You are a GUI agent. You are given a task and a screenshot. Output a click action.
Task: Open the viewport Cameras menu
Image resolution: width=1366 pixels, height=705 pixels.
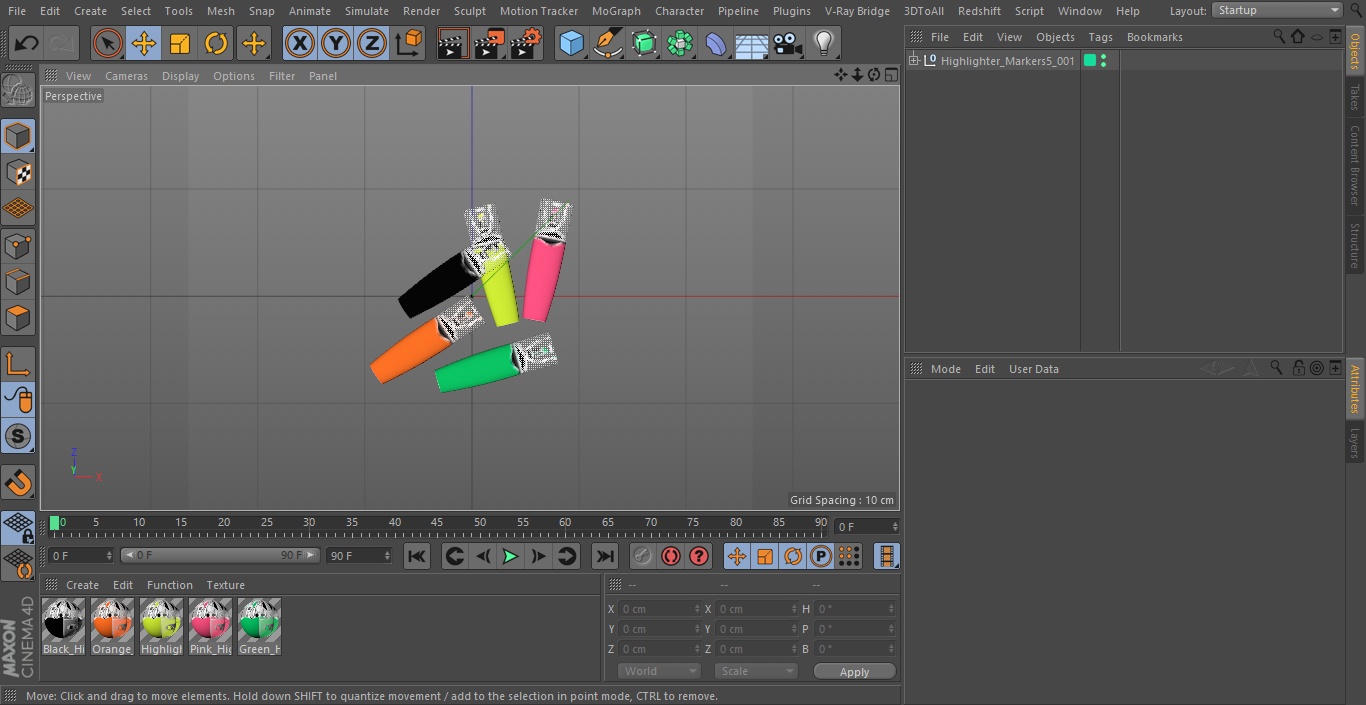126,76
